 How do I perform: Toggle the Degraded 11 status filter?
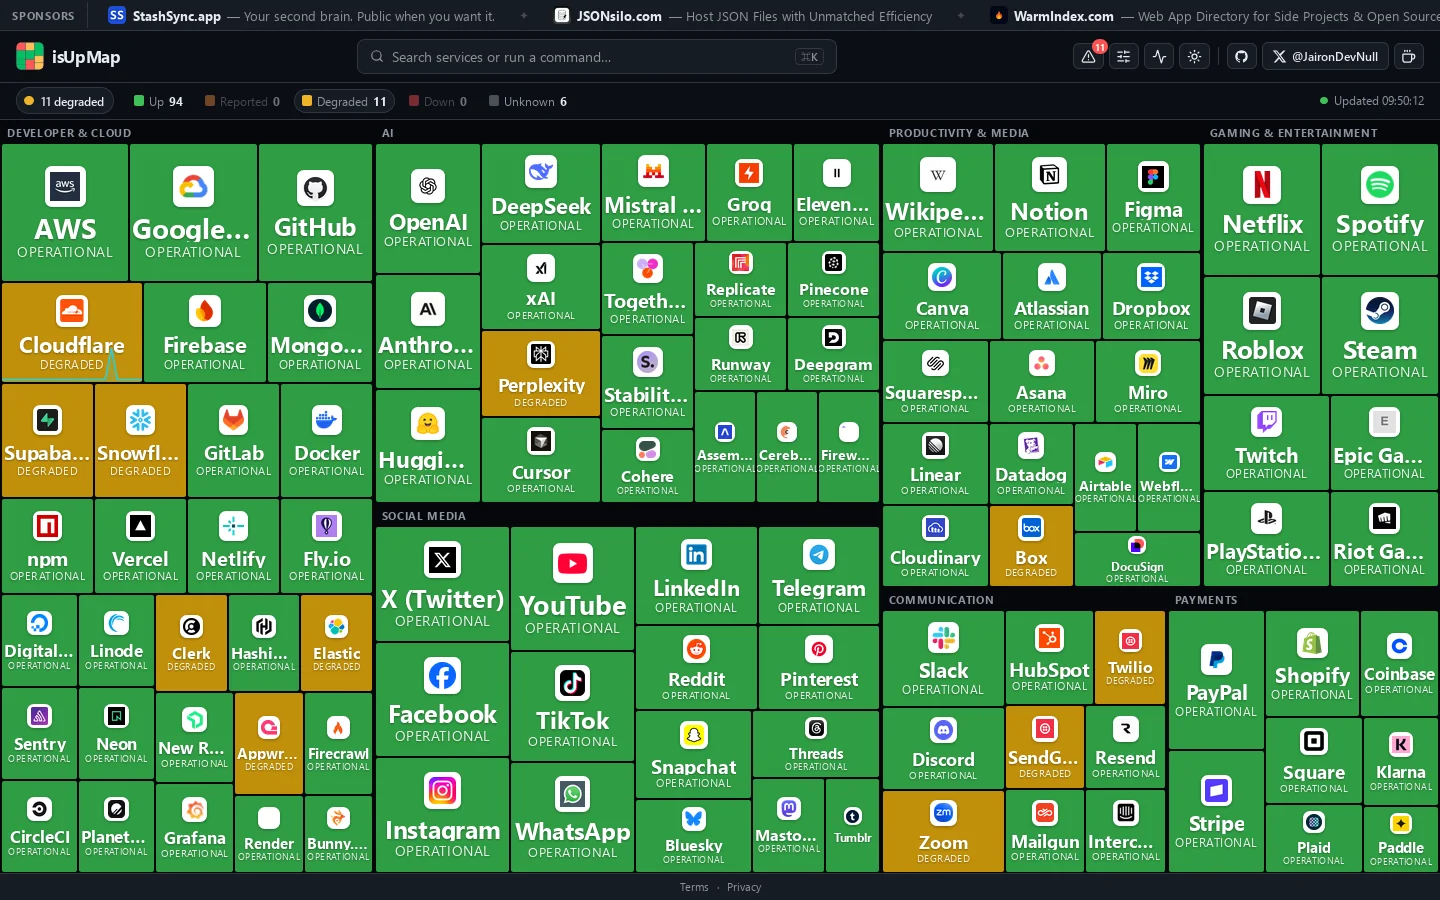(343, 101)
